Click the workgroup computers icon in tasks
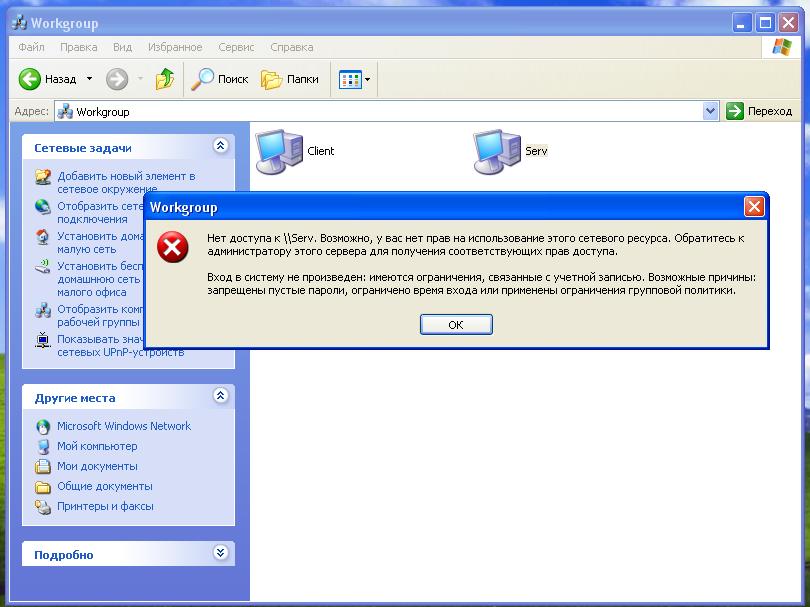This screenshot has height=607, width=810. pos(43,309)
